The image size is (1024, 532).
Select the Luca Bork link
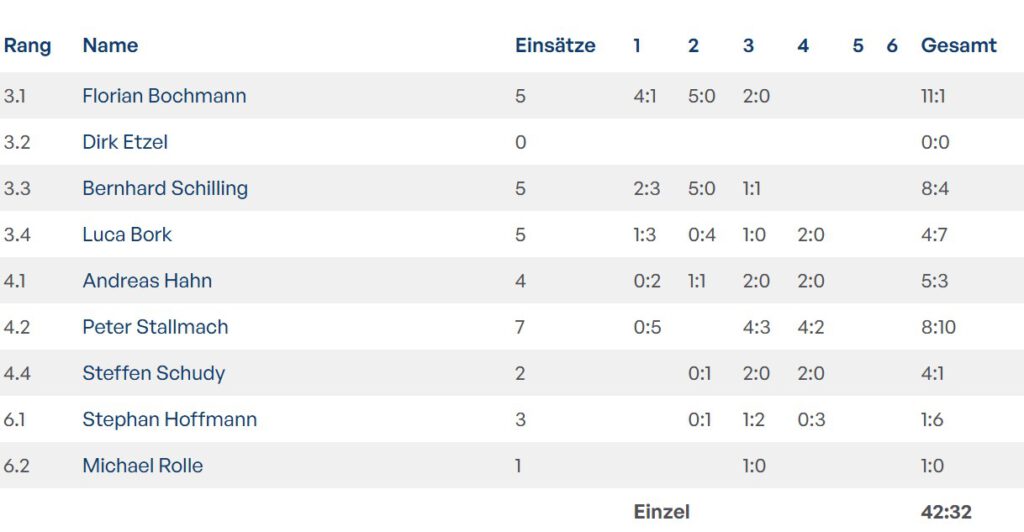click(127, 234)
